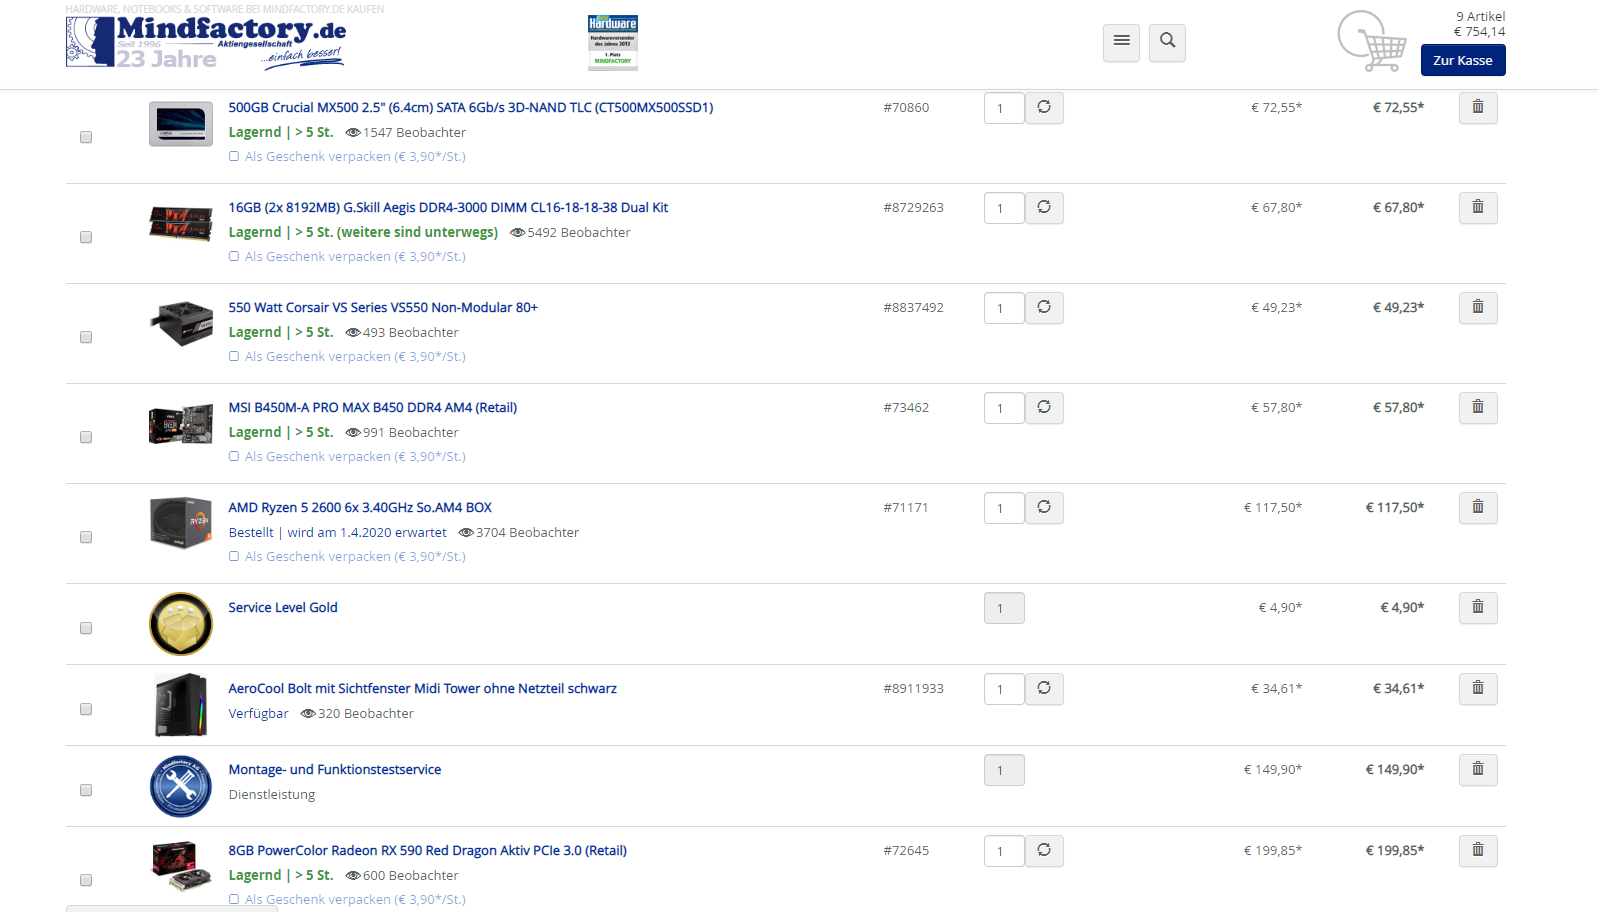Viewport: 1598px width, 912px height.
Task: View the PowerColor RX 590 graphics card thumbnail
Action: pyautogui.click(x=181, y=866)
